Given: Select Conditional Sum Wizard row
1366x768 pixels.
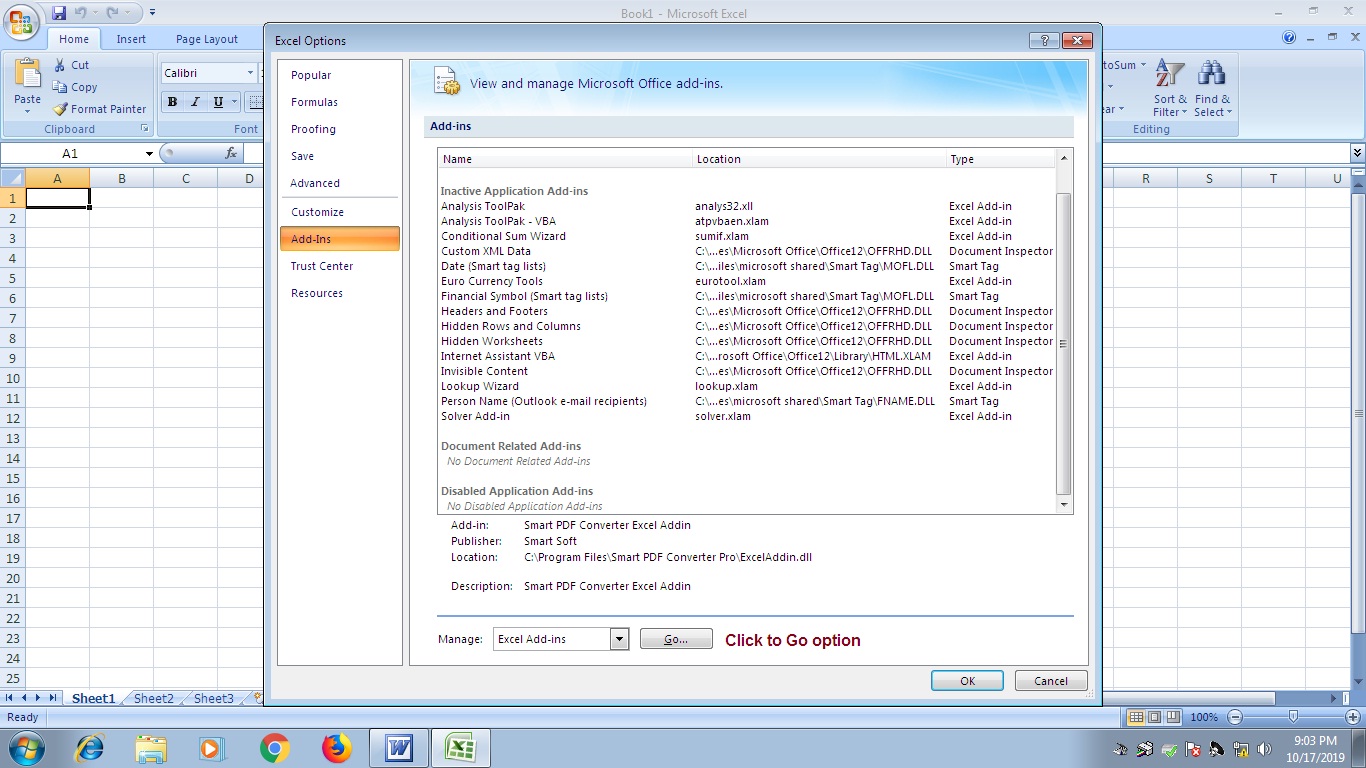Looking at the screenshot, I should coord(747,236).
